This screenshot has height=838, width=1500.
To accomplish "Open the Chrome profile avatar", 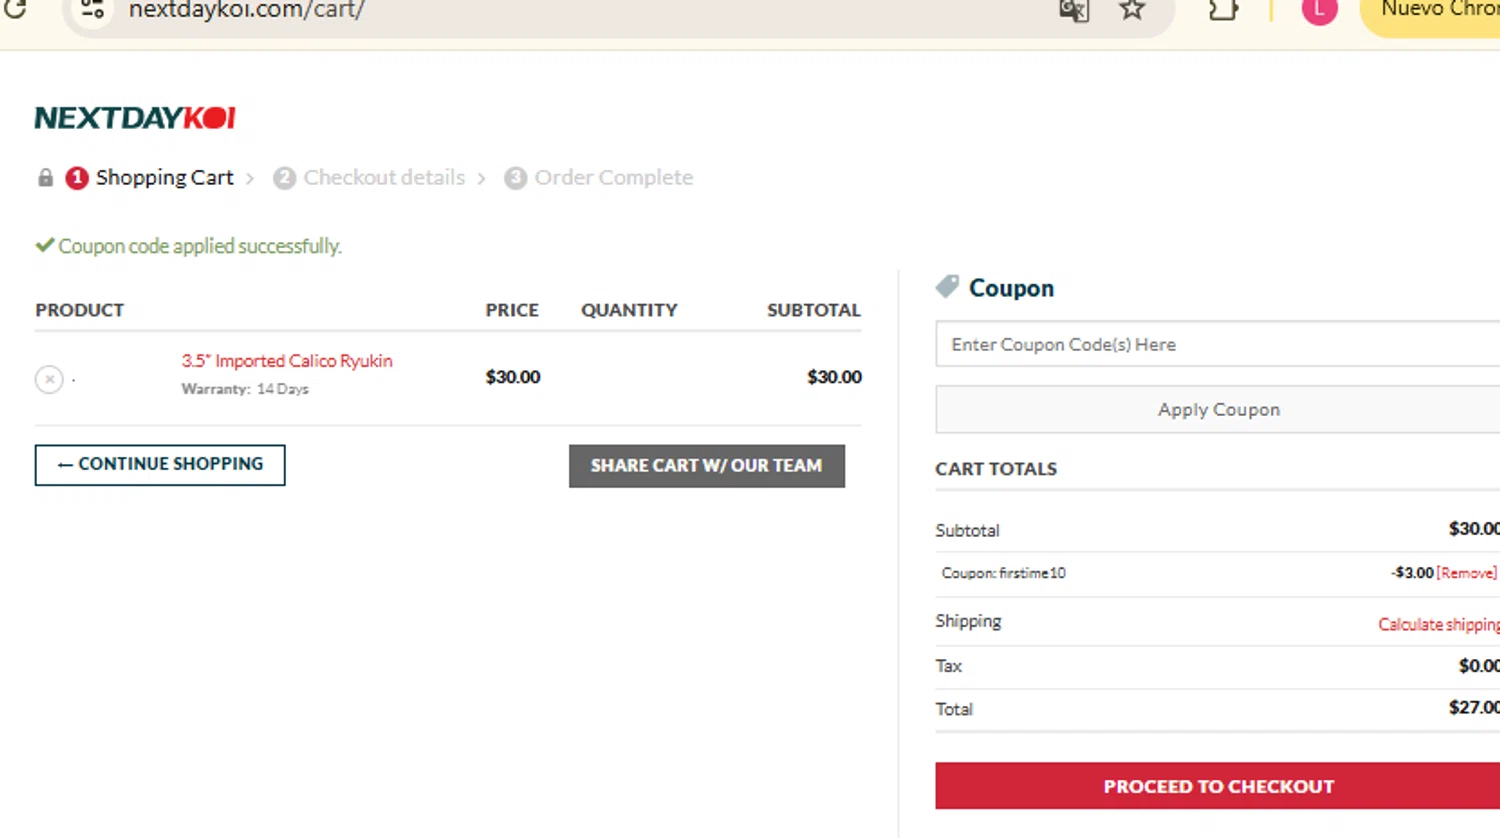I will coord(1319,9).
